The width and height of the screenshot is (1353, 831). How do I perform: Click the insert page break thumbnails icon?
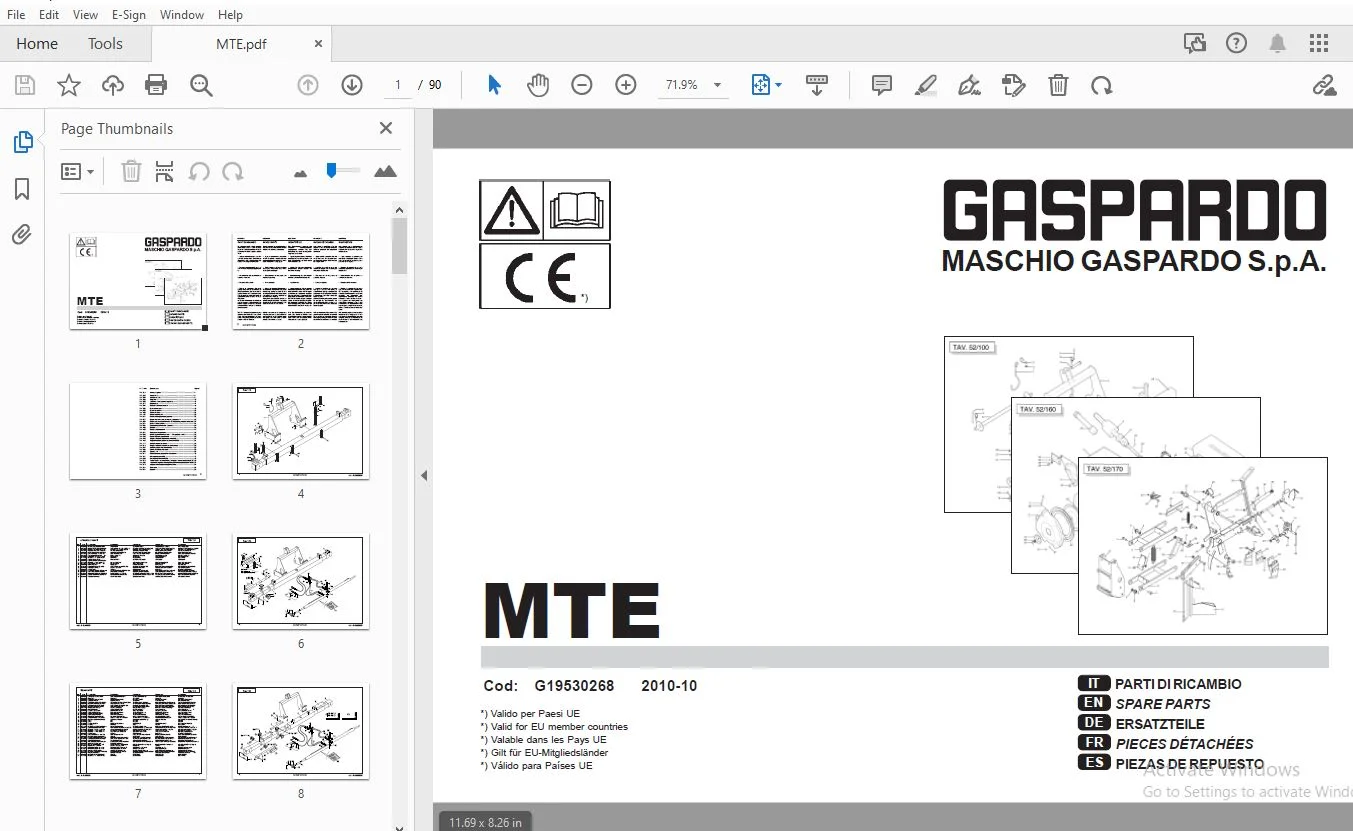coord(165,172)
